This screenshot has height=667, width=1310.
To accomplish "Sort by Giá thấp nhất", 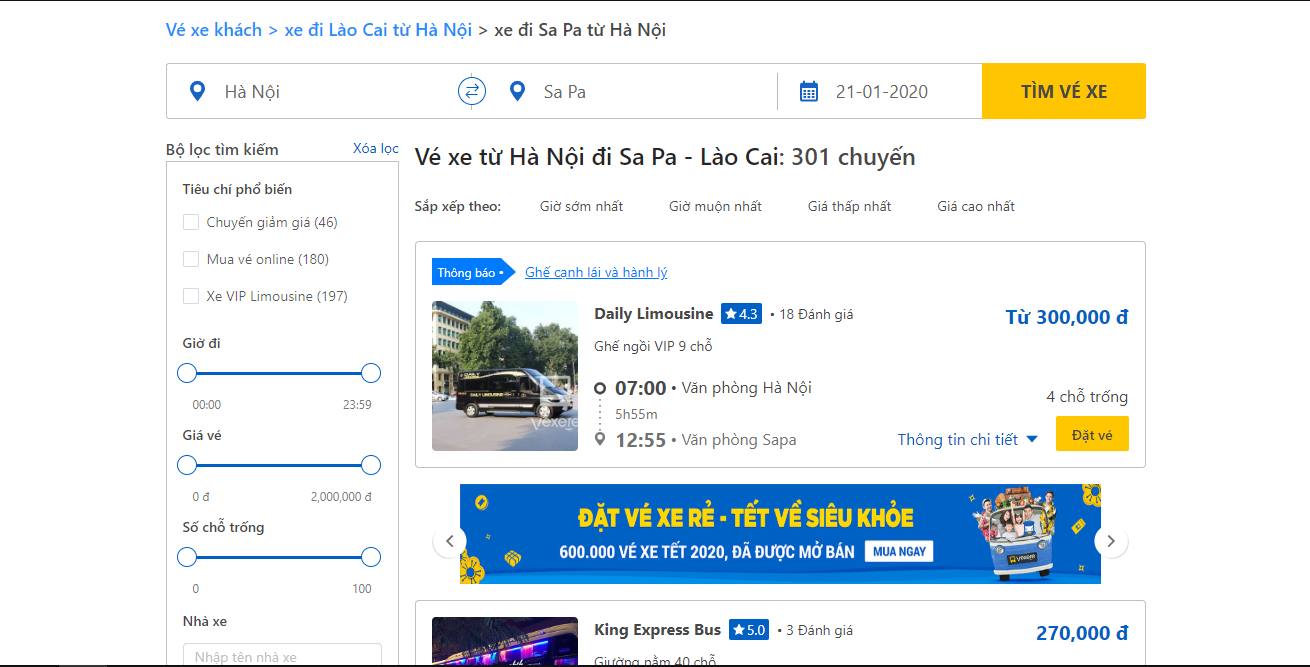I will (849, 206).
